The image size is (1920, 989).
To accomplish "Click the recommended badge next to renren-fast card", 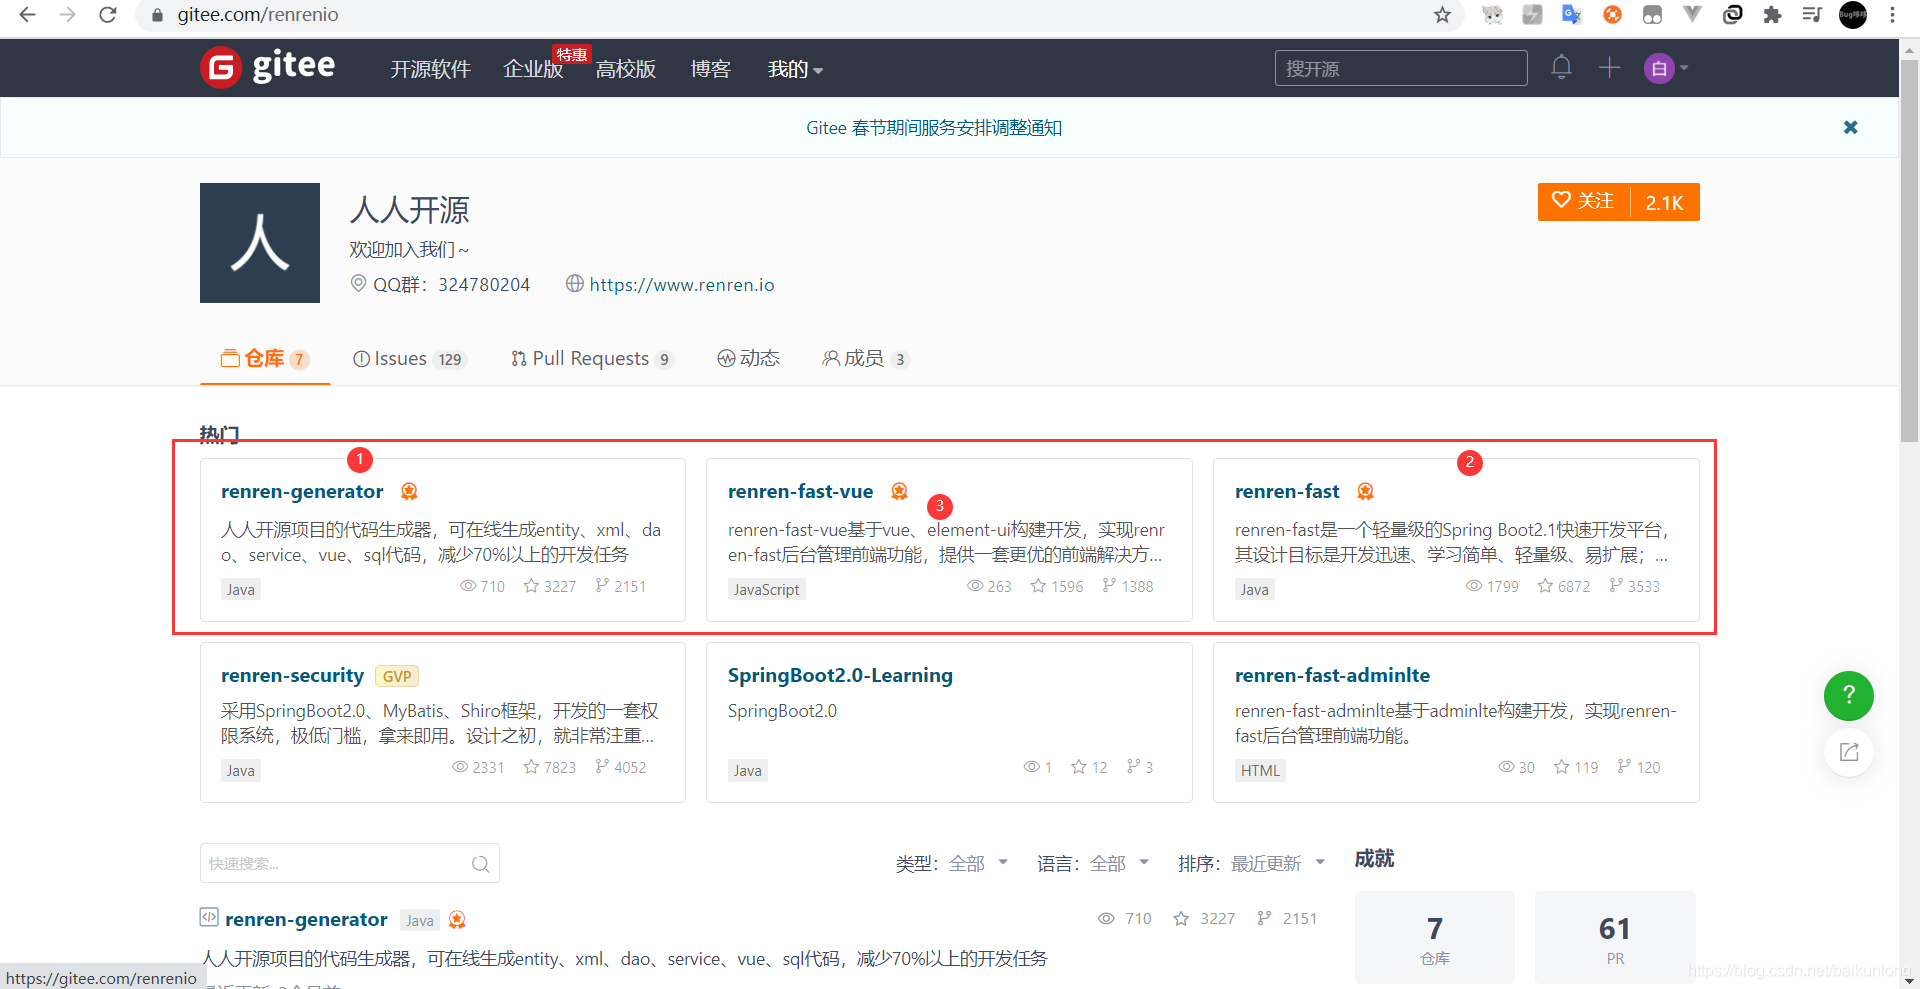I will pyautogui.click(x=1365, y=491).
